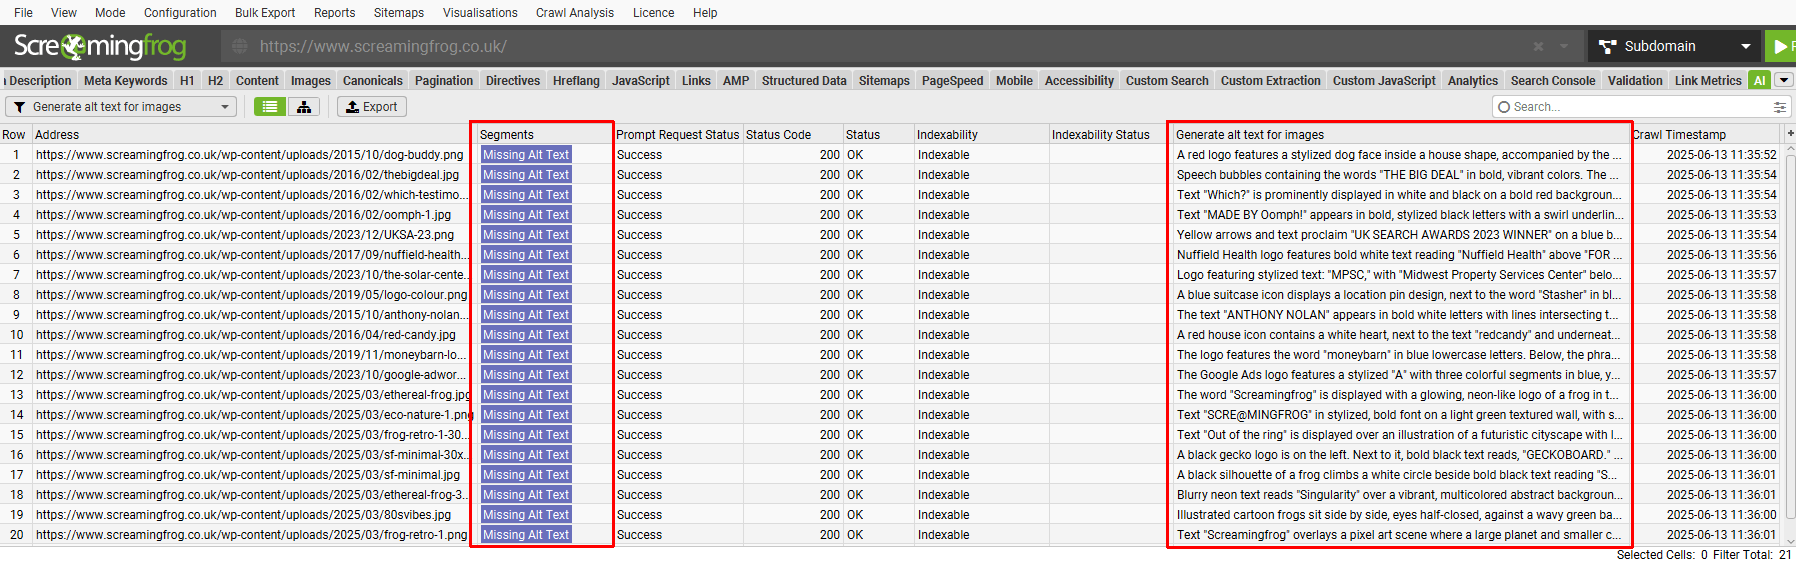Switch to the H2 tab
The width and height of the screenshot is (1796, 562).
point(215,81)
